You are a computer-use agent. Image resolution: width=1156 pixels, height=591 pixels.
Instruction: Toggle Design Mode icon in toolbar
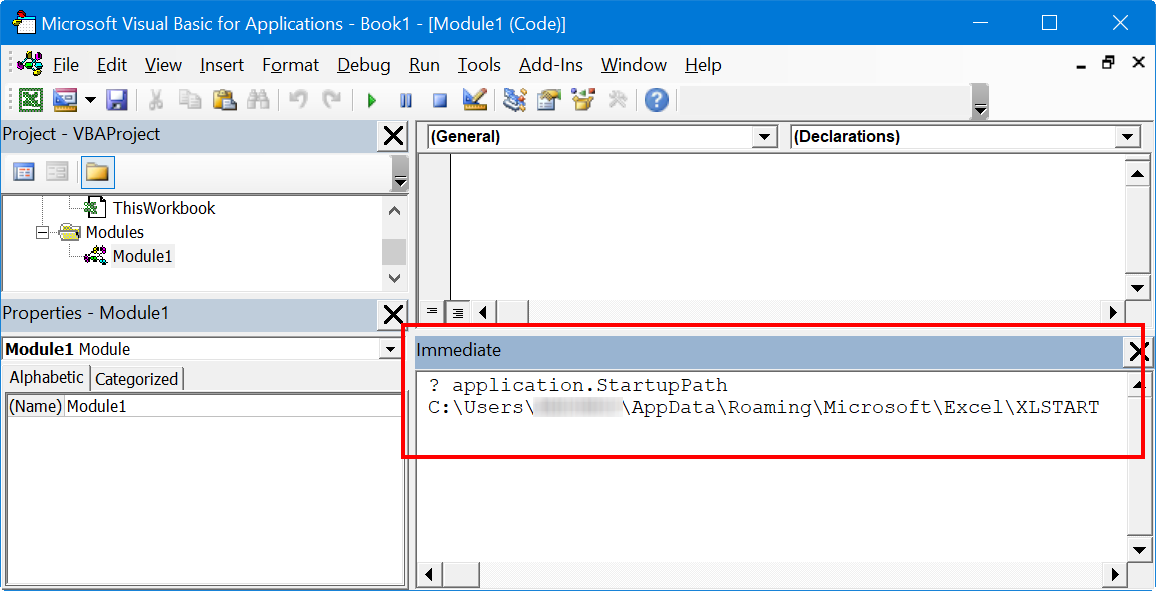click(475, 100)
